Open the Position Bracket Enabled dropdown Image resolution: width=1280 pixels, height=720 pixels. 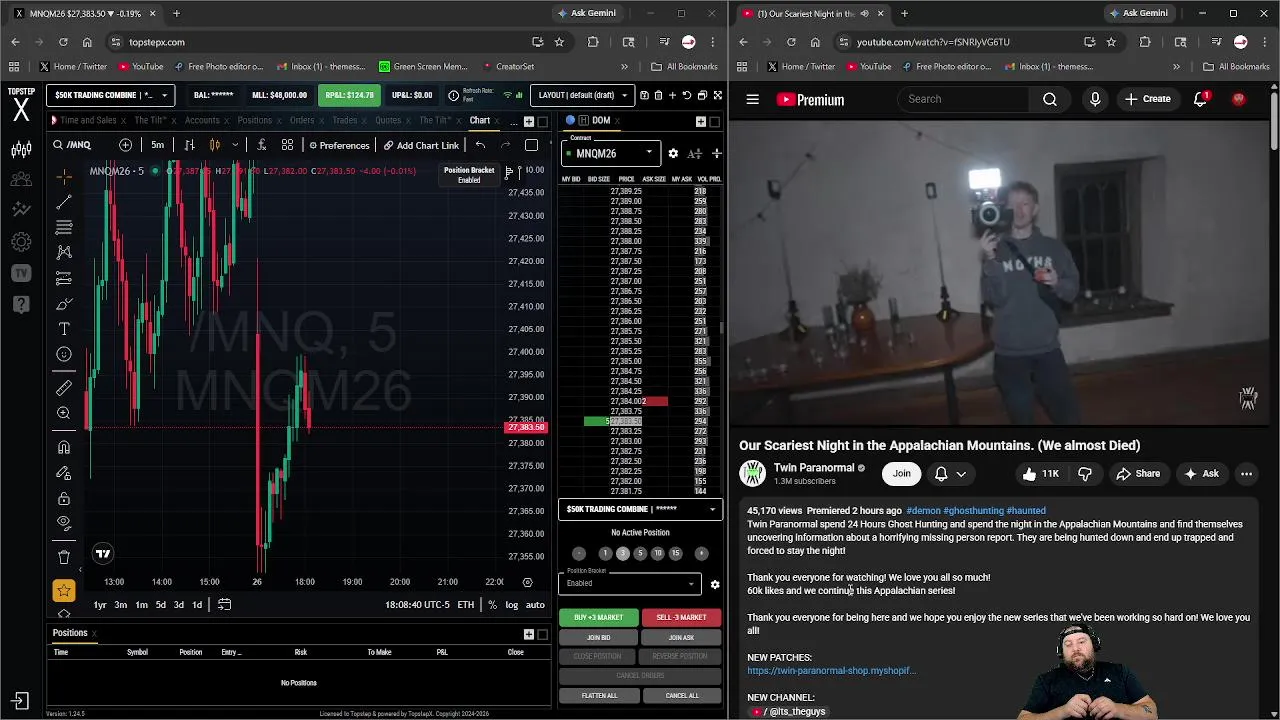coord(629,583)
